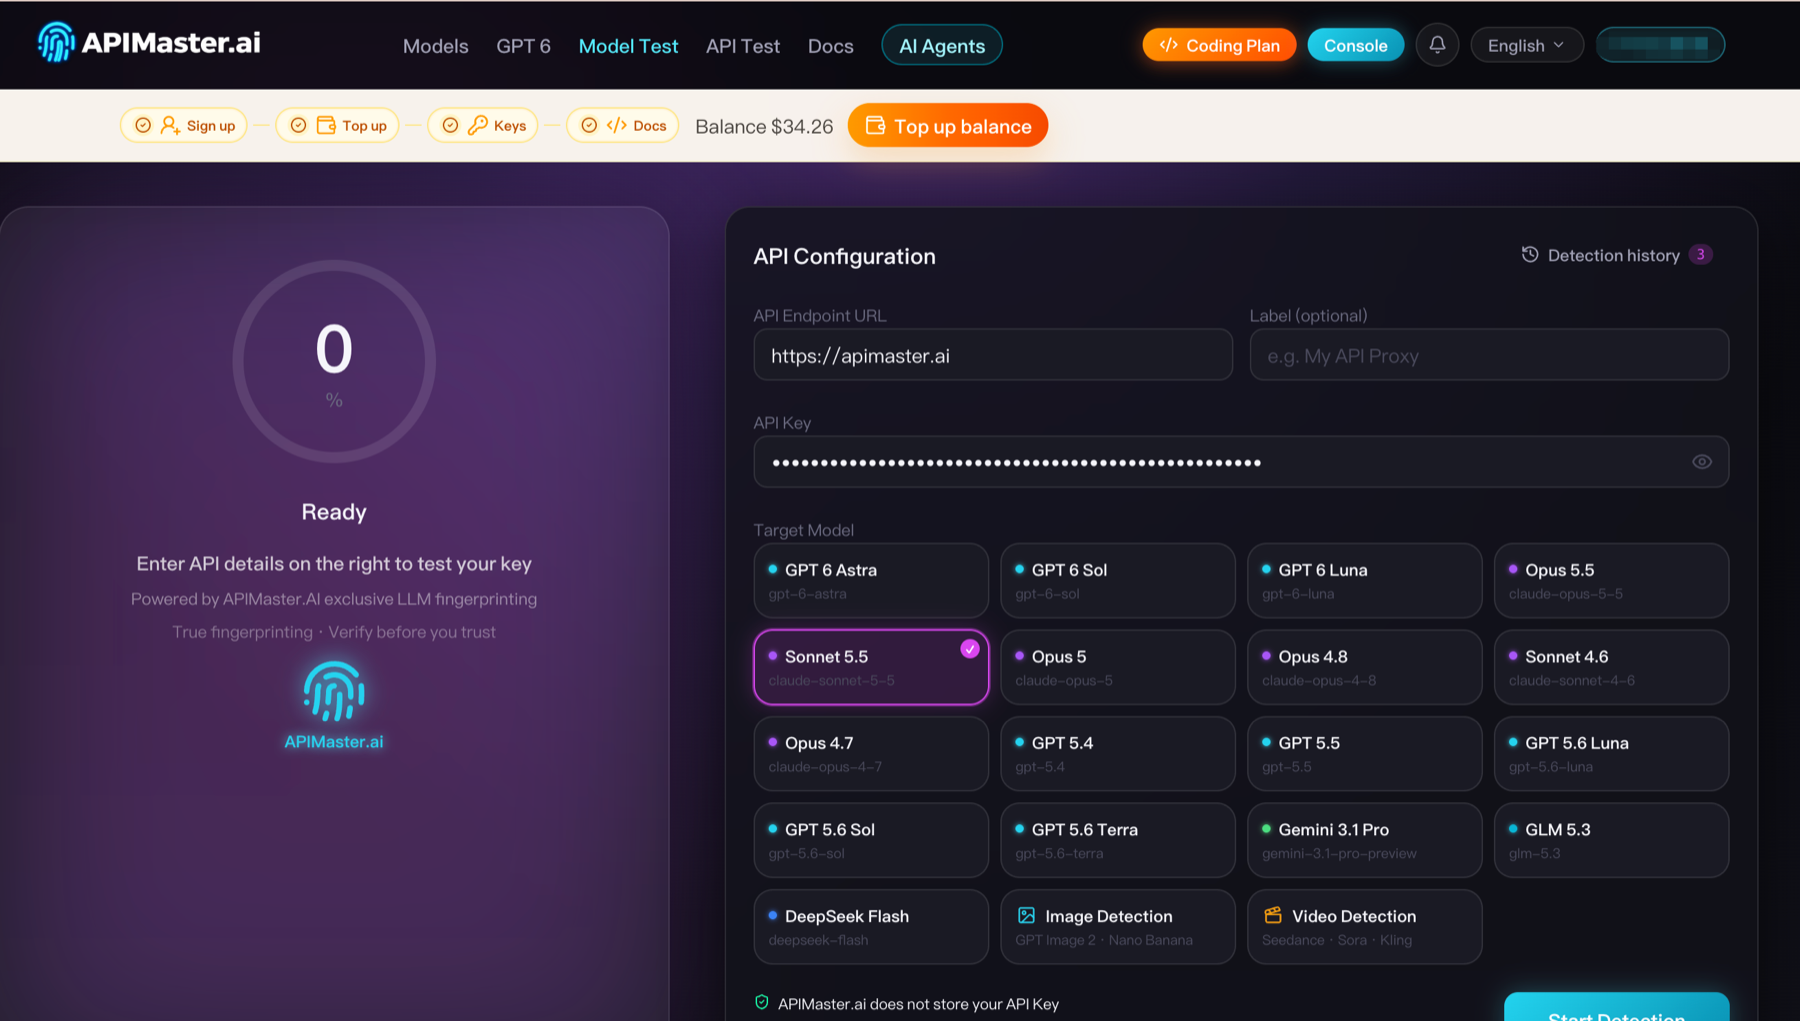Select the Video Detection card
Viewport: 1800px width, 1021px height.
point(1365,927)
